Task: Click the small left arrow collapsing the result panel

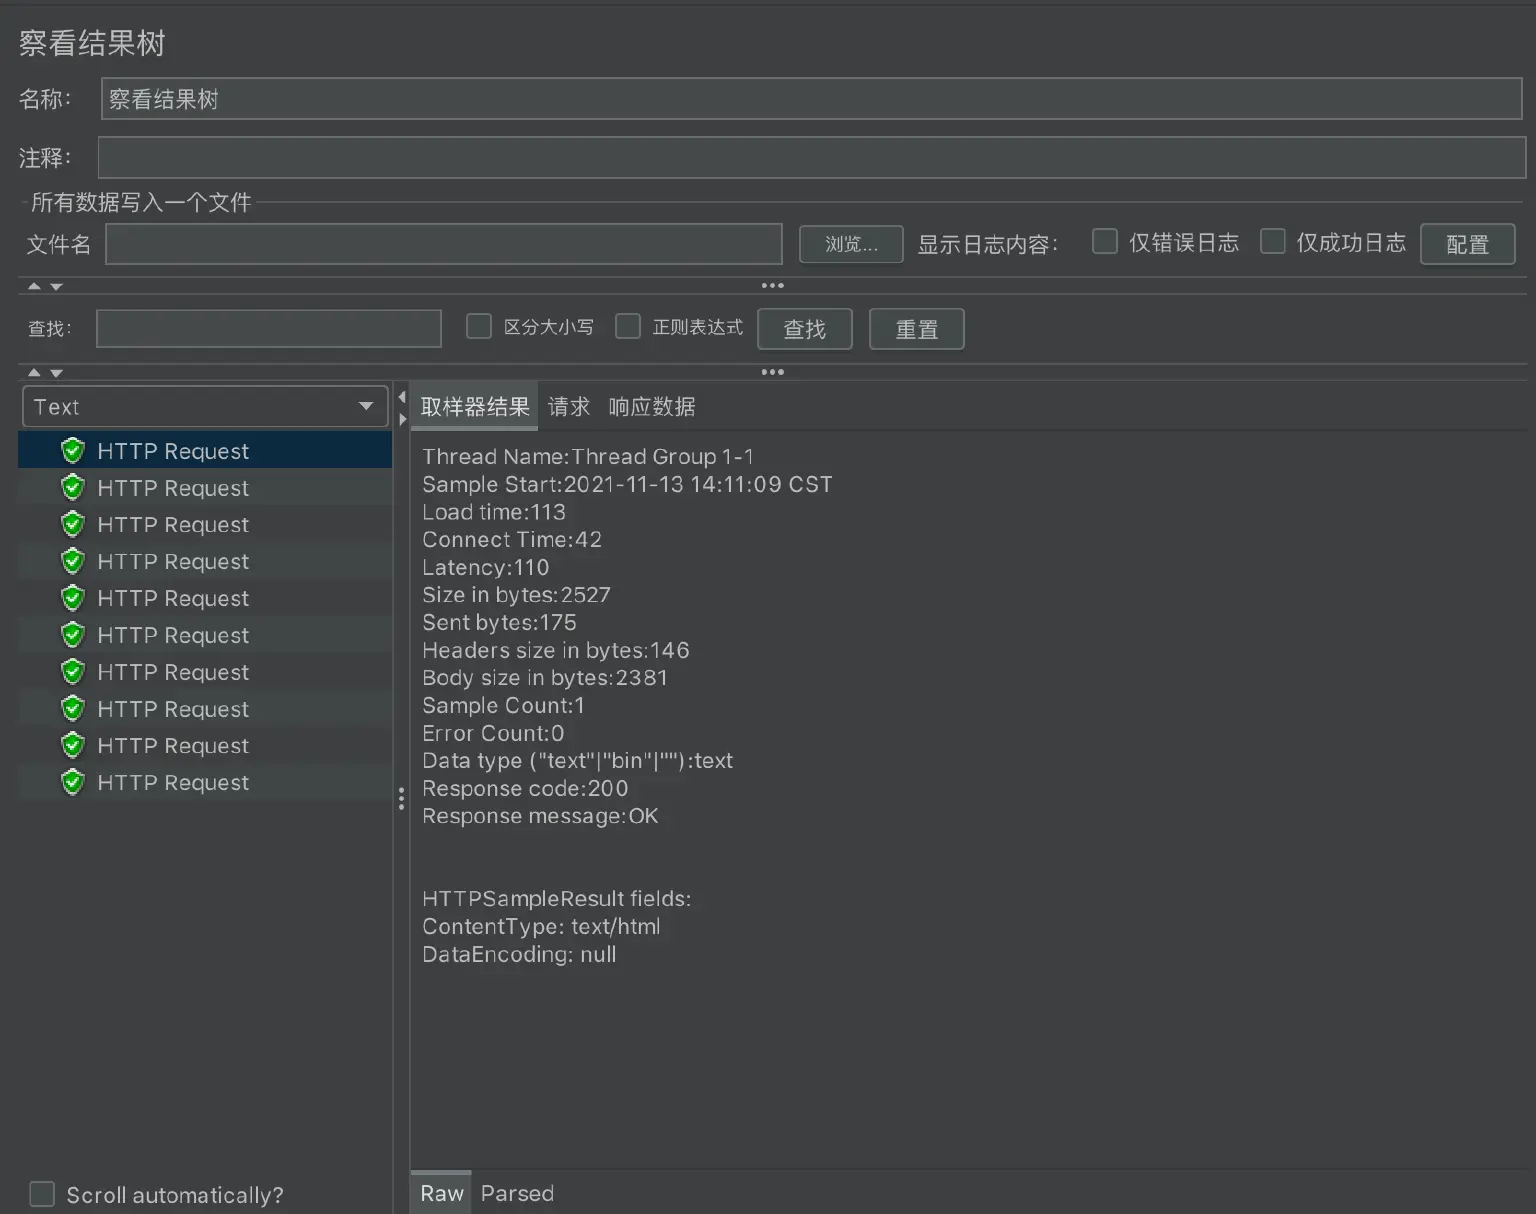Action: pos(402,397)
